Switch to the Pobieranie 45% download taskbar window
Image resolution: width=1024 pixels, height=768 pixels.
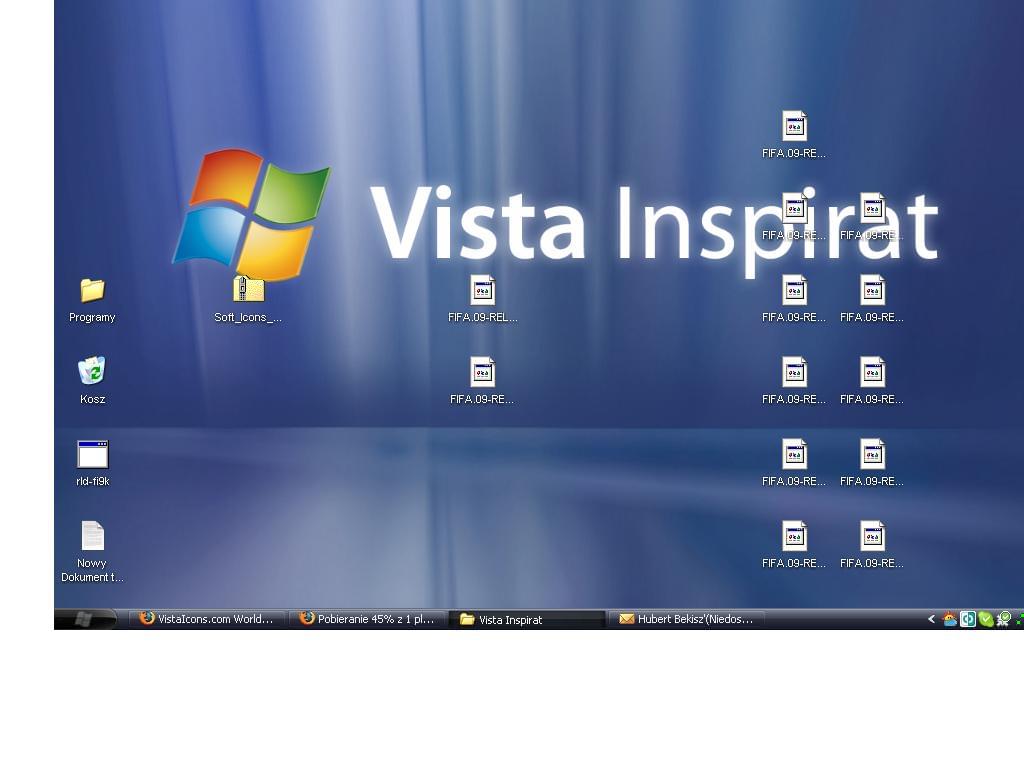pos(368,619)
